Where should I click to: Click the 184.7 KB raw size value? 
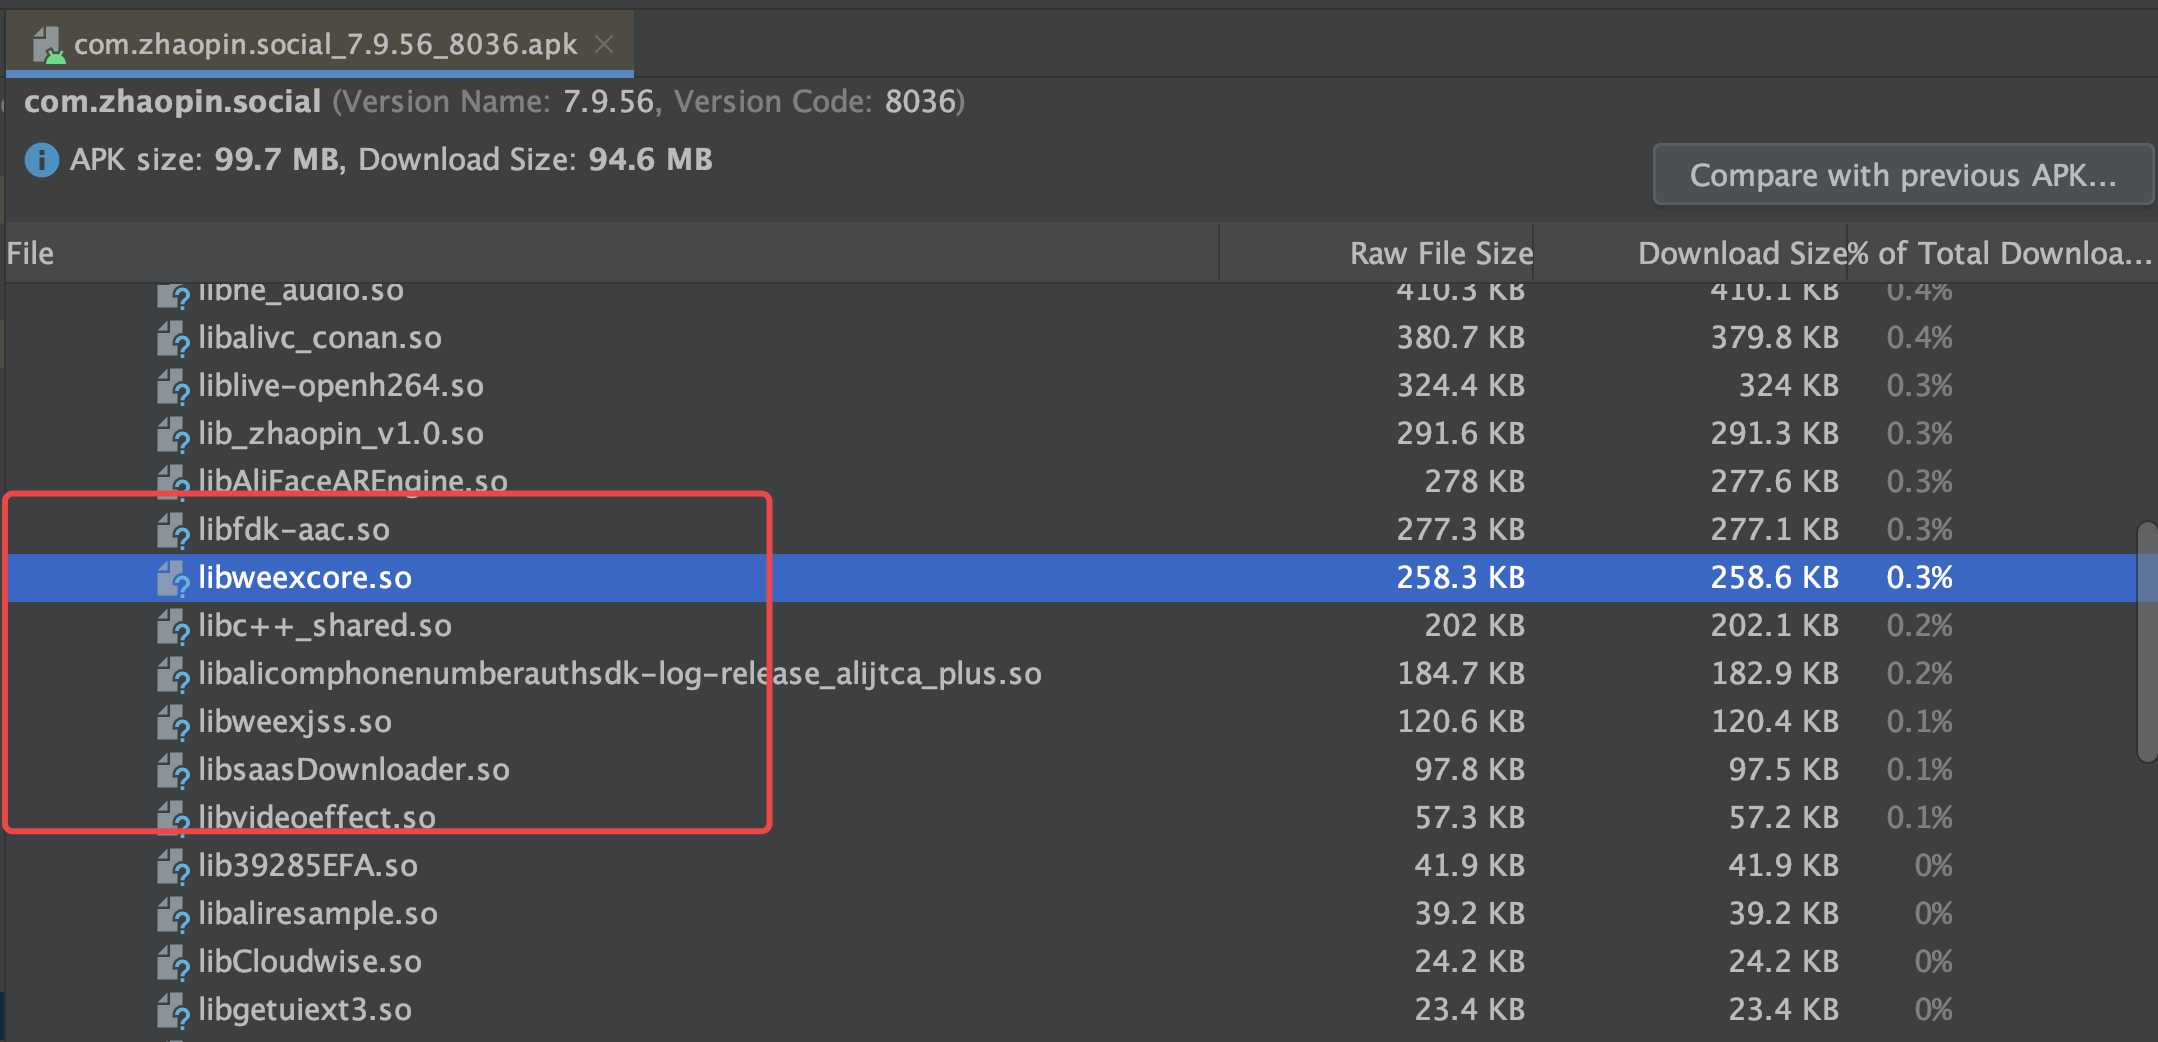(x=1461, y=674)
